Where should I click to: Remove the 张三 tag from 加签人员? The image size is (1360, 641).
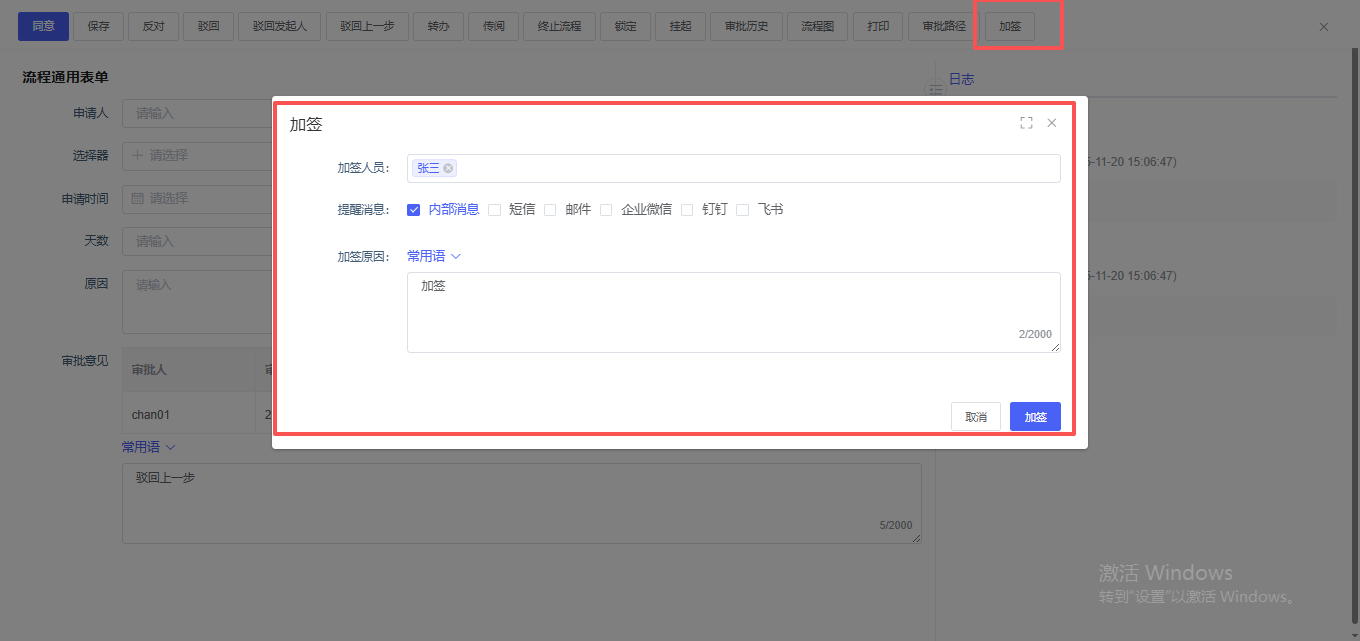click(x=448, y=169)
